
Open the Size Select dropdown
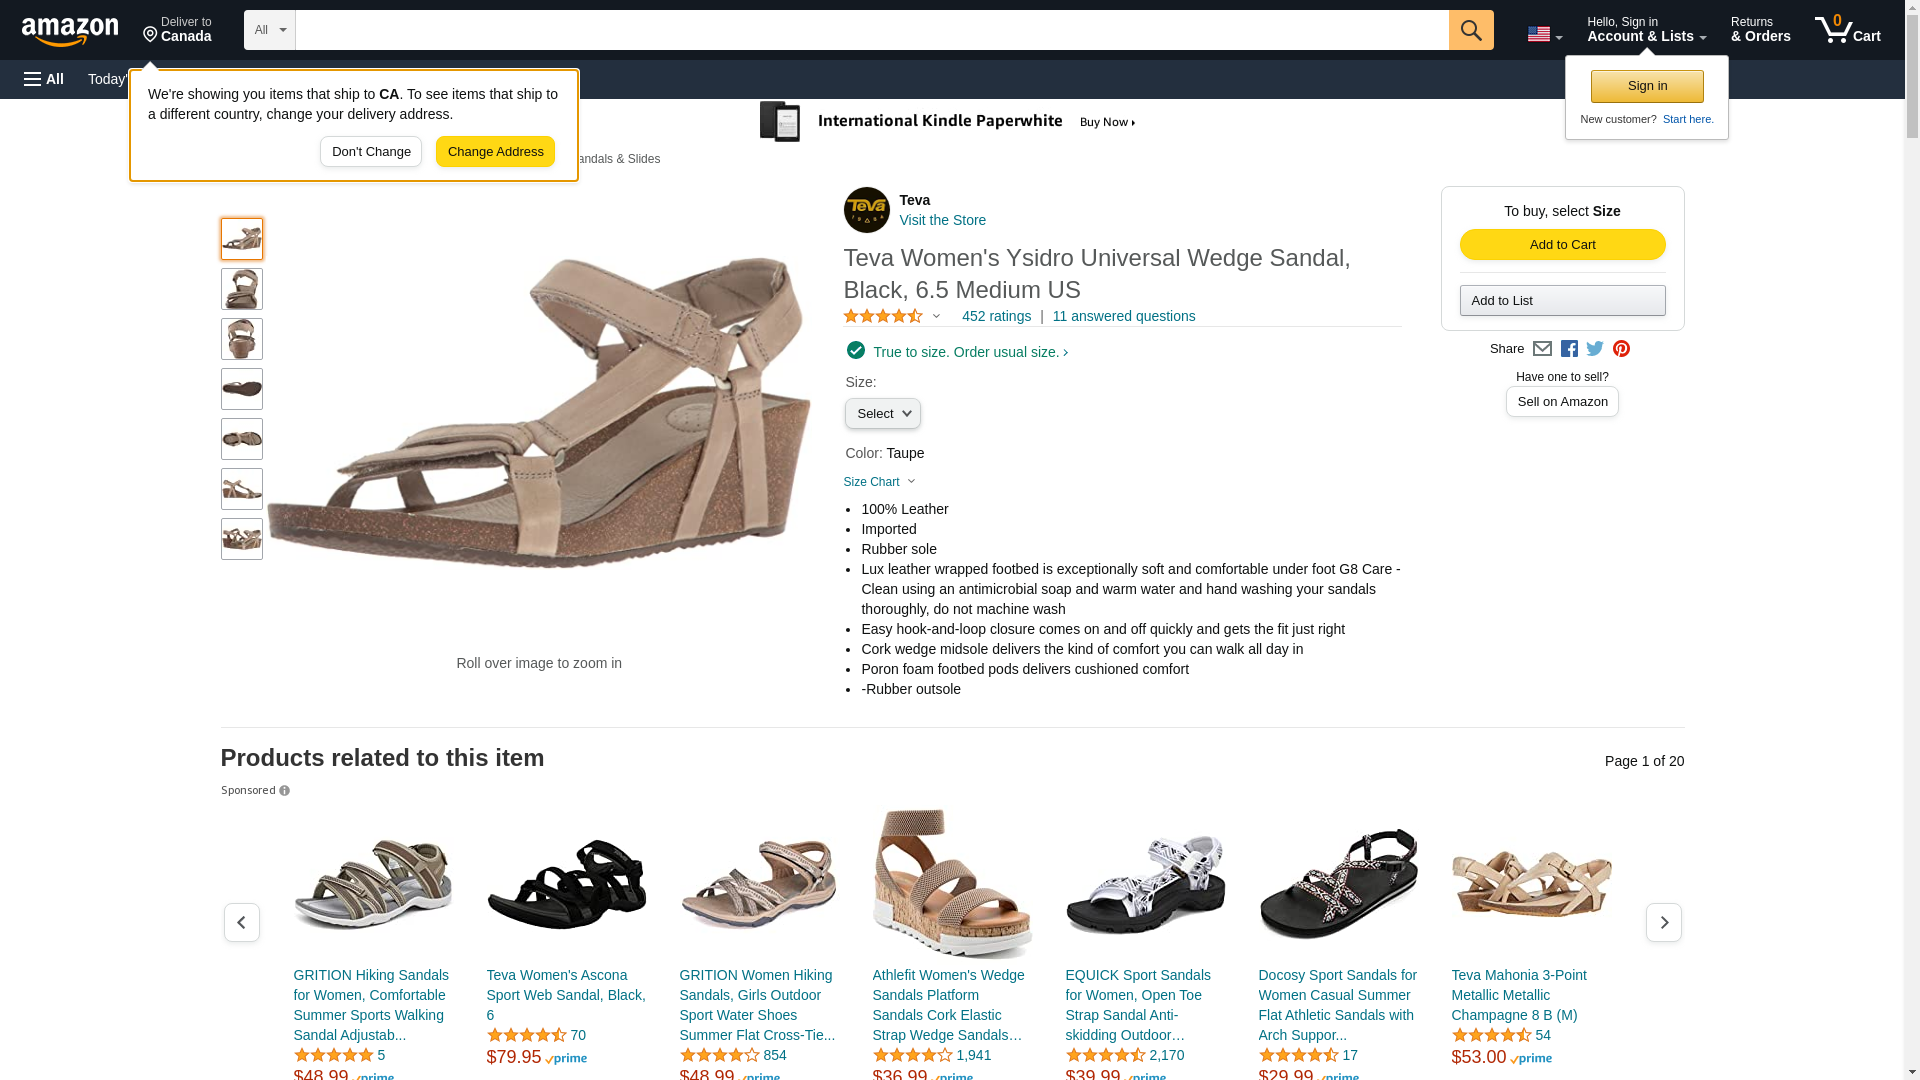coord(883,414)
